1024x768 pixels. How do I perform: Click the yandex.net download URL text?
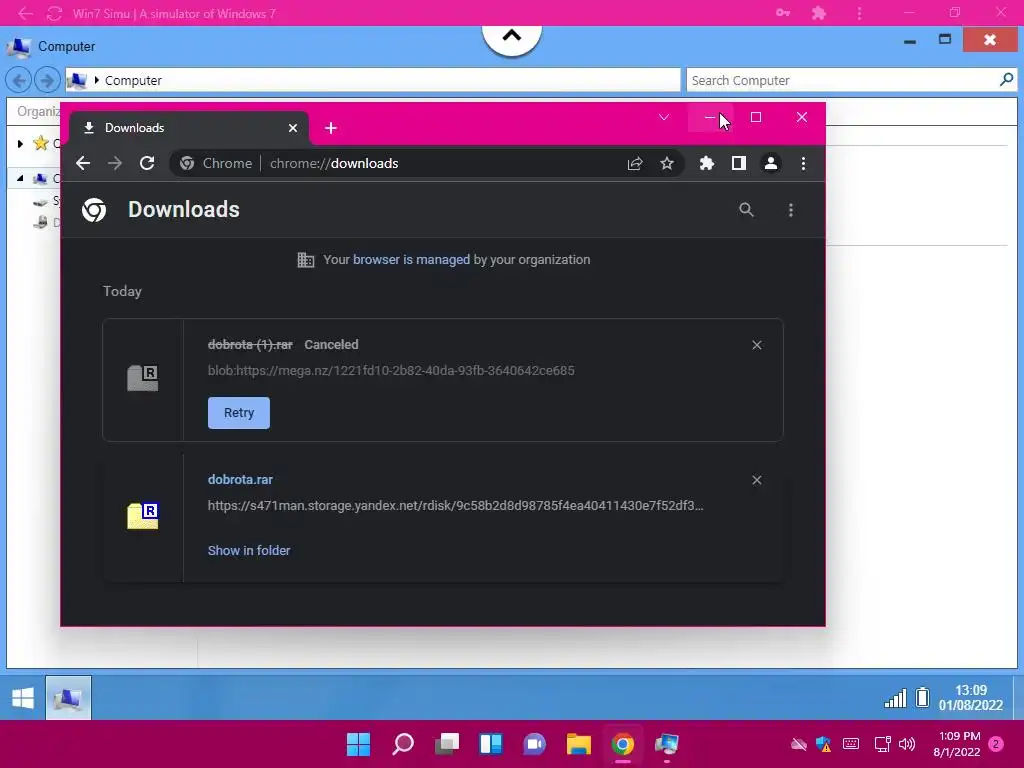point(455,505)
